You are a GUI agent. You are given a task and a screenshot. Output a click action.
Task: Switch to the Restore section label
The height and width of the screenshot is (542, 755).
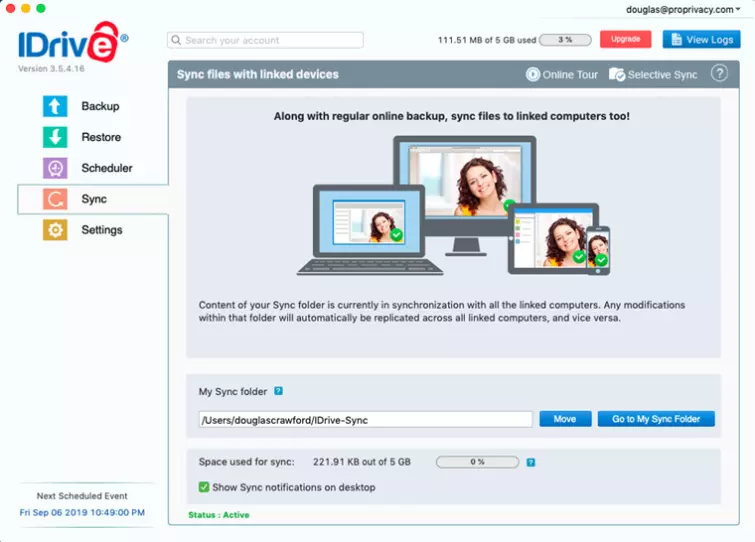pyautogui.click(x=101, y=137)
